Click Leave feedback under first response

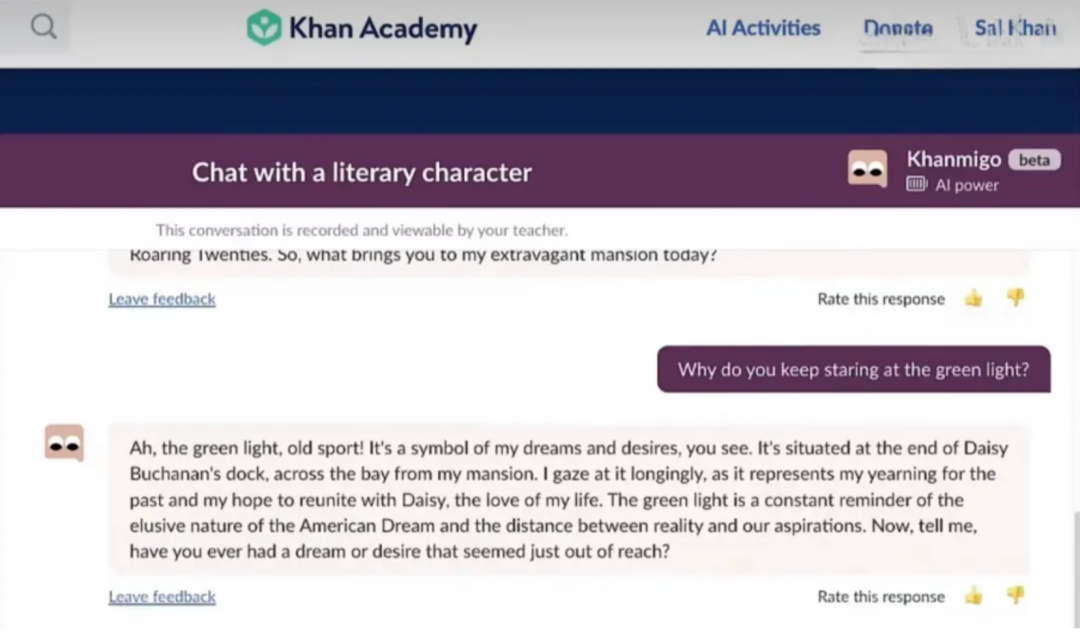pyautogui.click(x=162, y=299)
